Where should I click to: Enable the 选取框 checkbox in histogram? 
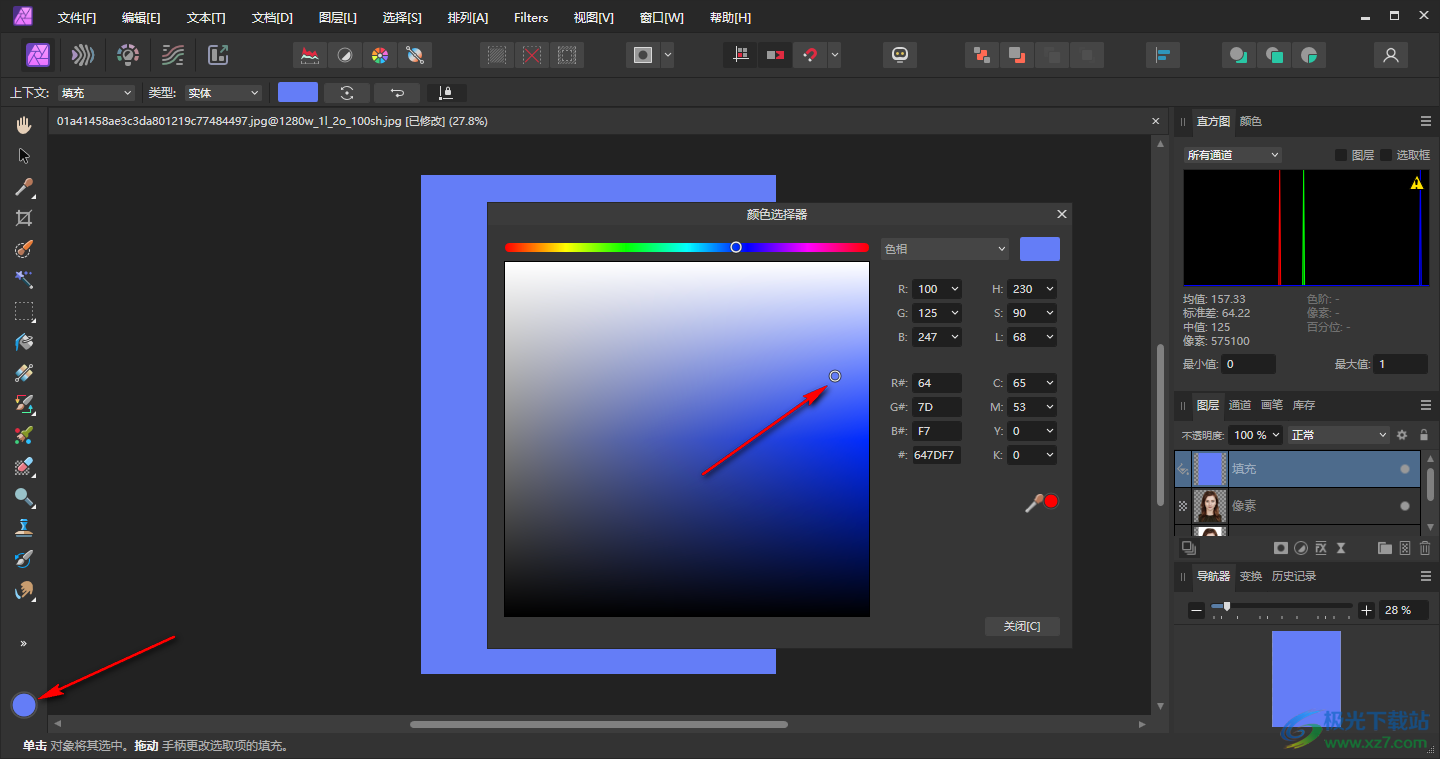click(1386, 155)
